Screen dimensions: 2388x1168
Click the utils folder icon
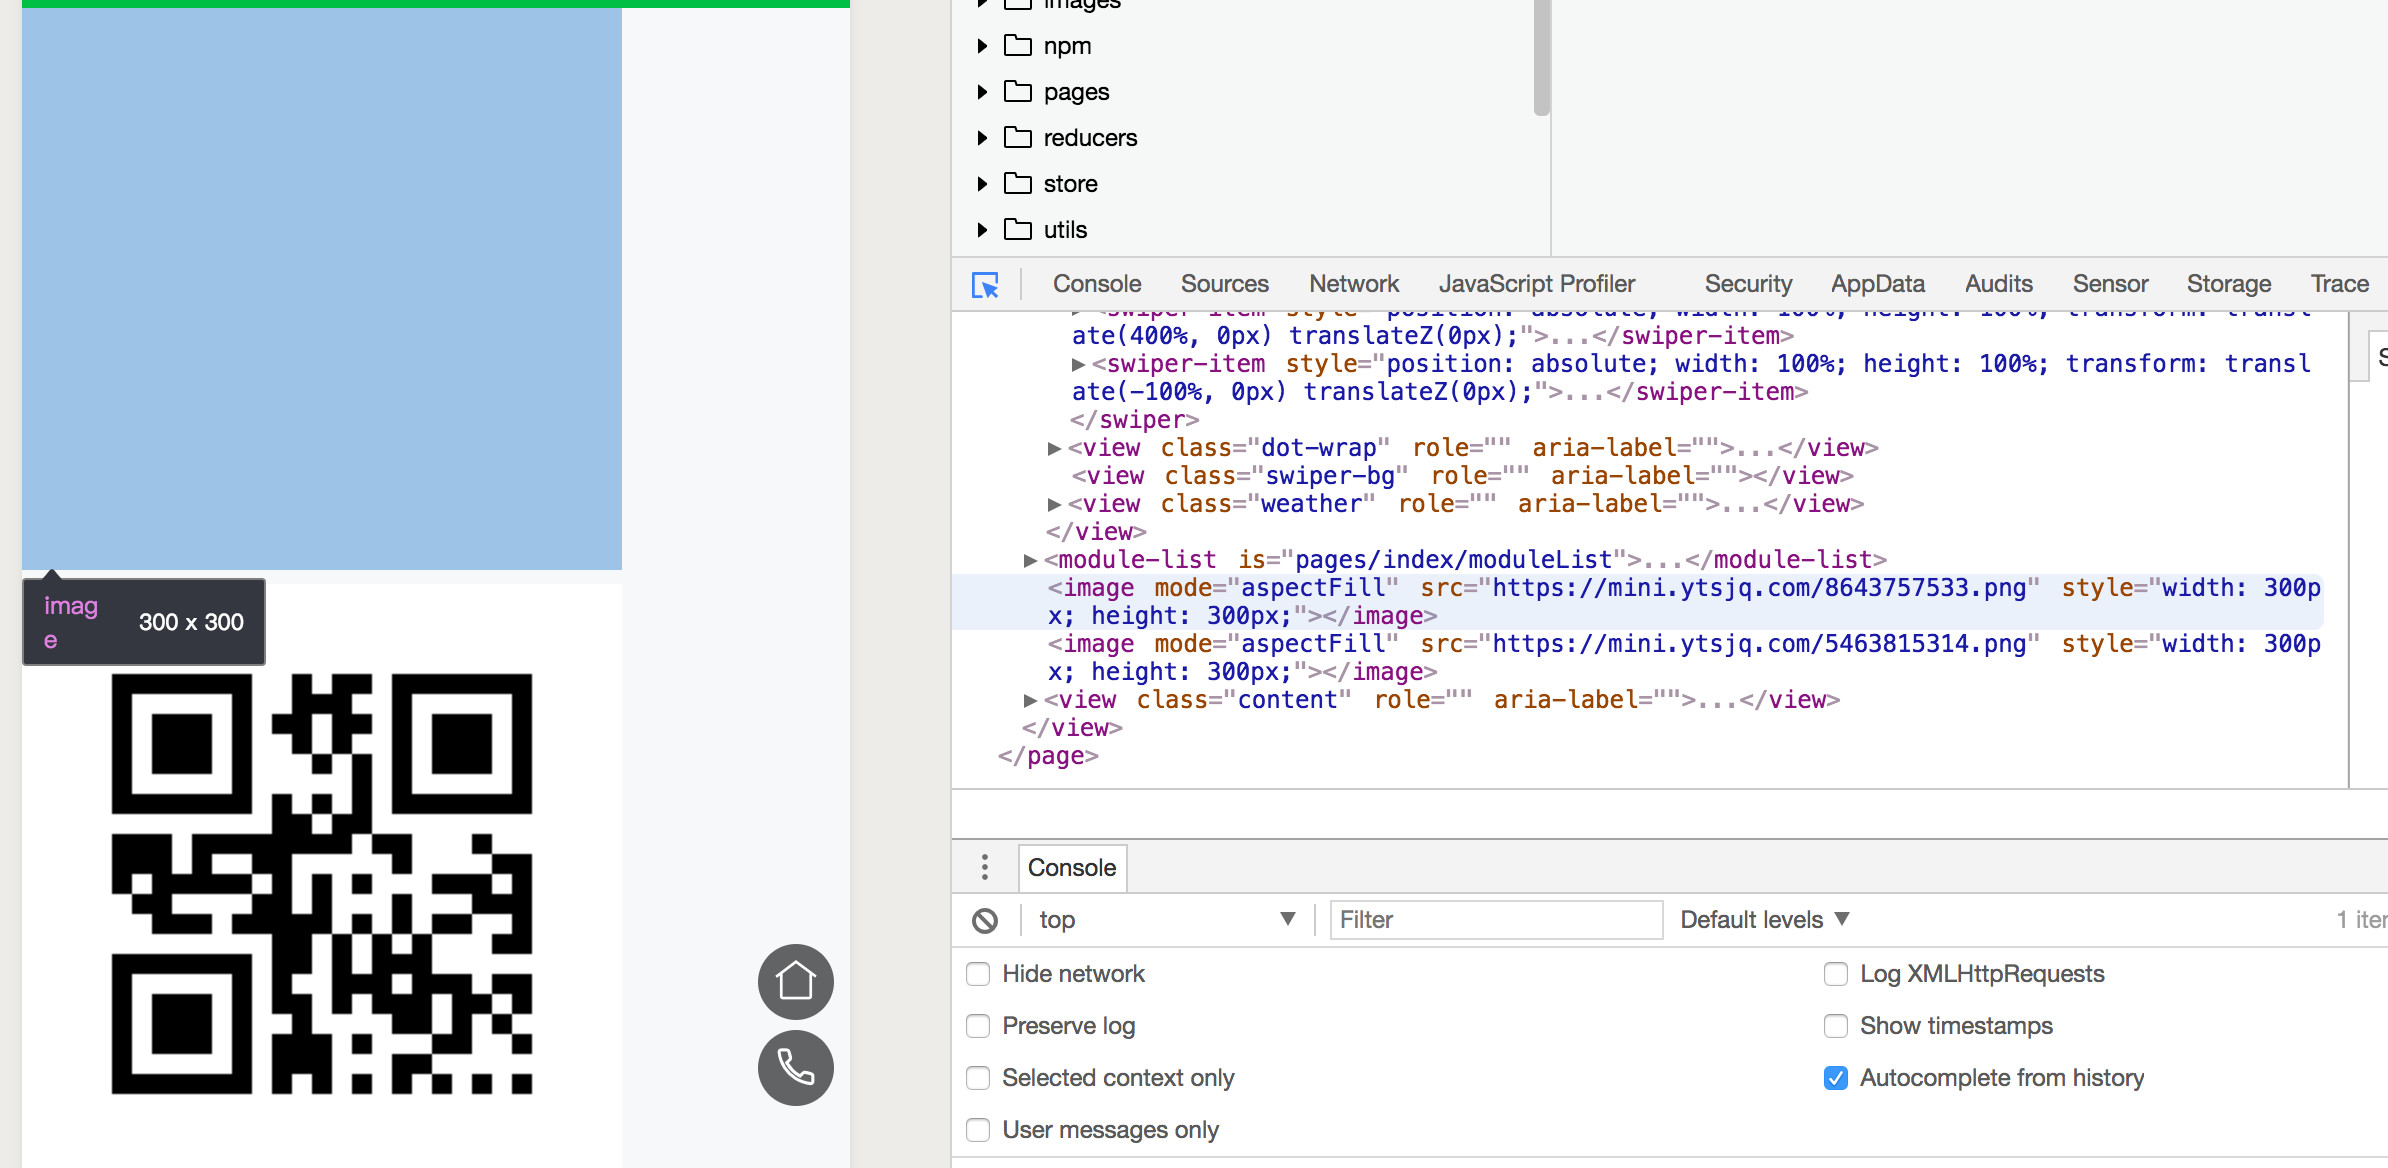[1018, 230]
